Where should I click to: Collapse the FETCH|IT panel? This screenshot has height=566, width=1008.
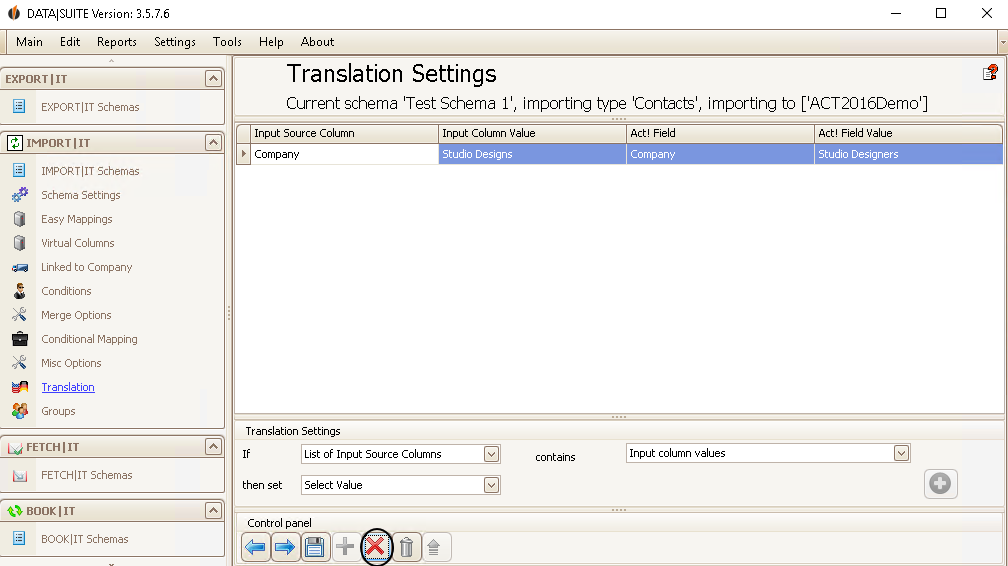tap(213, 446)
